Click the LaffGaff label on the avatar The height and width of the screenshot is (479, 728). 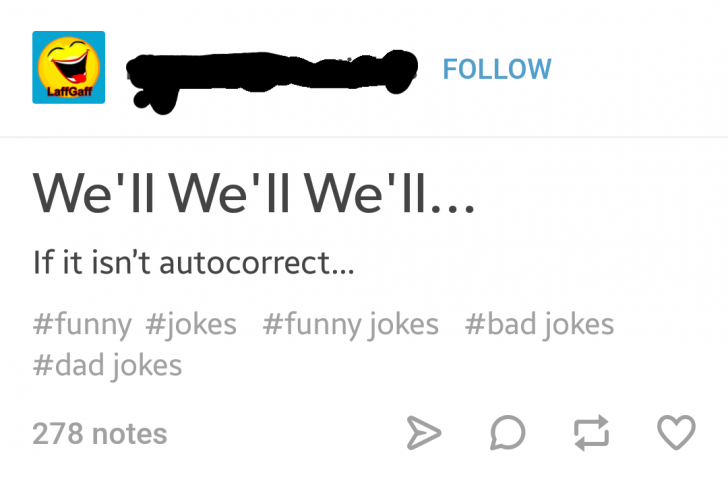pos(69,92)
